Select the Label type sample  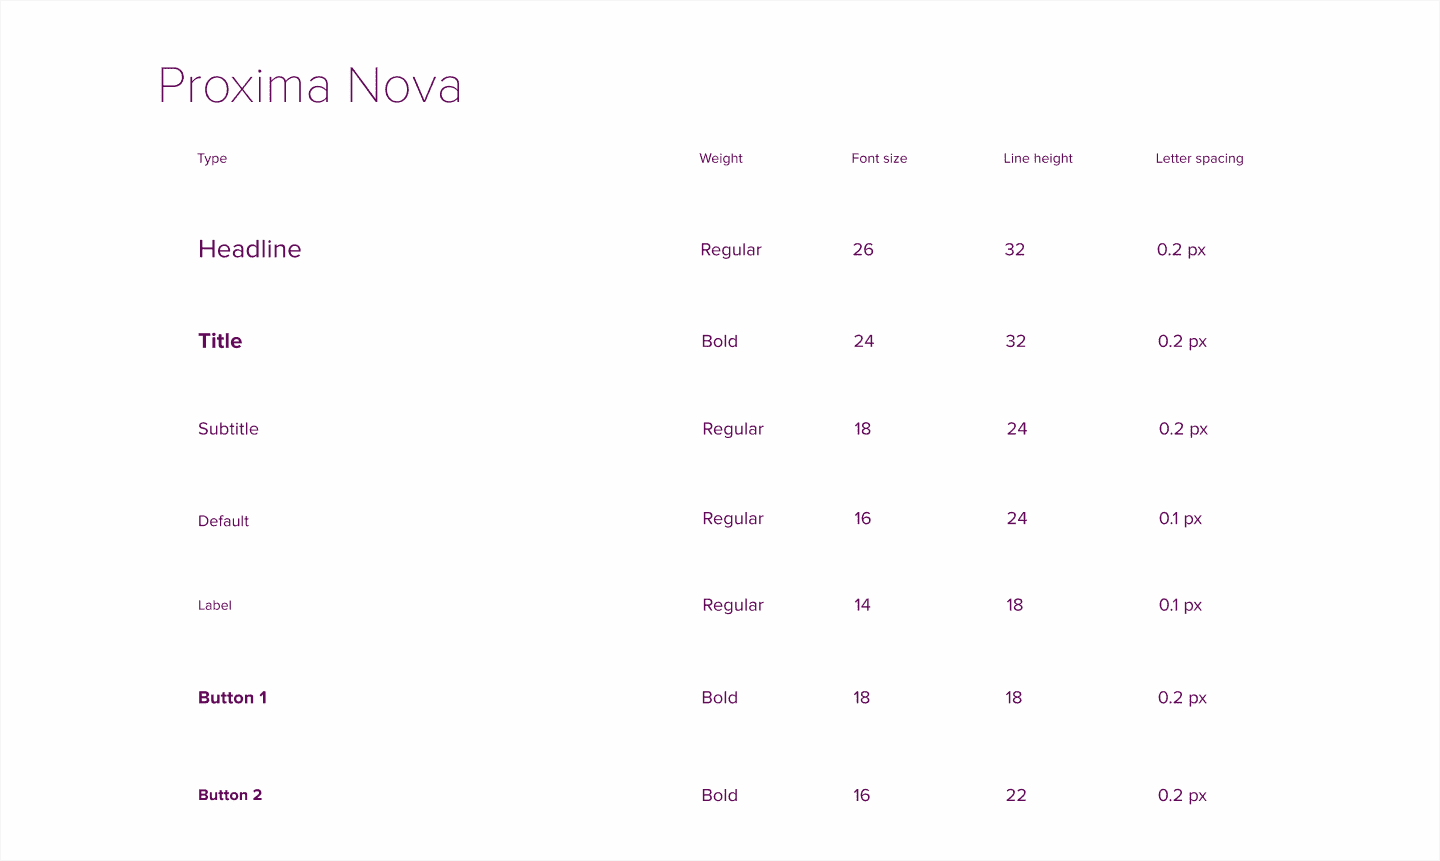coord(215,605)
